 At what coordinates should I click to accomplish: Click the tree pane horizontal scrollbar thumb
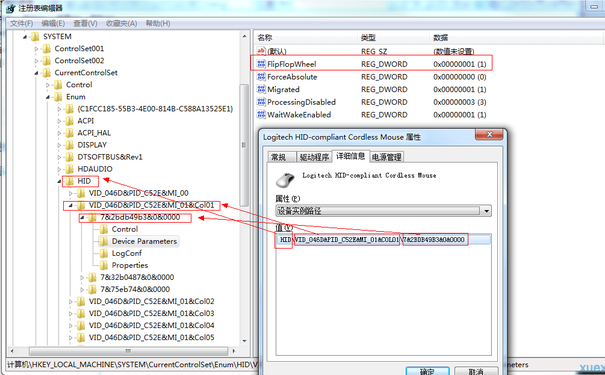[128, 351]
